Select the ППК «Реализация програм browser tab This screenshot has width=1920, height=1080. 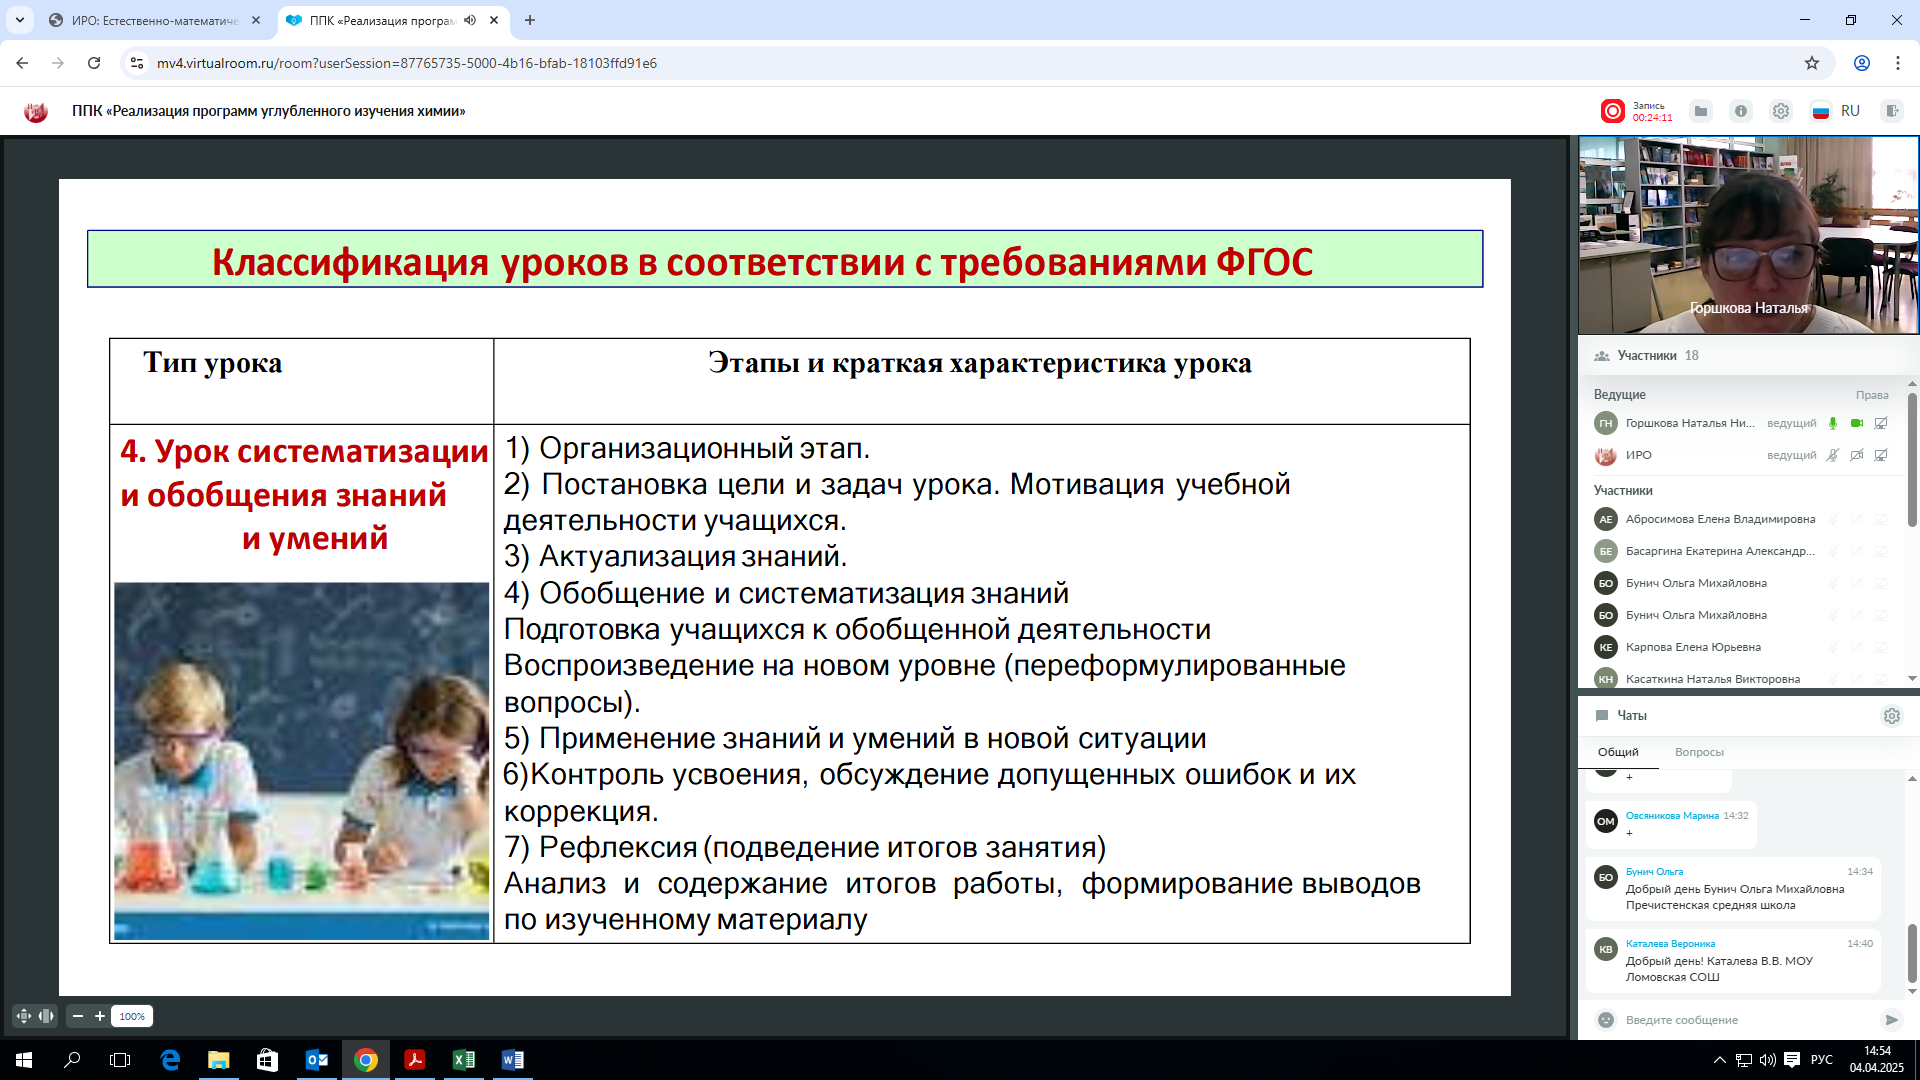click(x=392, y=20)
